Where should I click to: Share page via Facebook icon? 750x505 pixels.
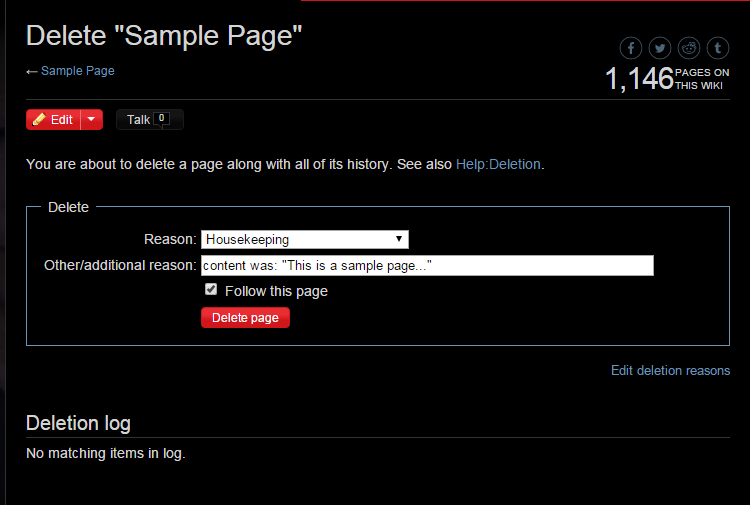click(x=631, y=48)
